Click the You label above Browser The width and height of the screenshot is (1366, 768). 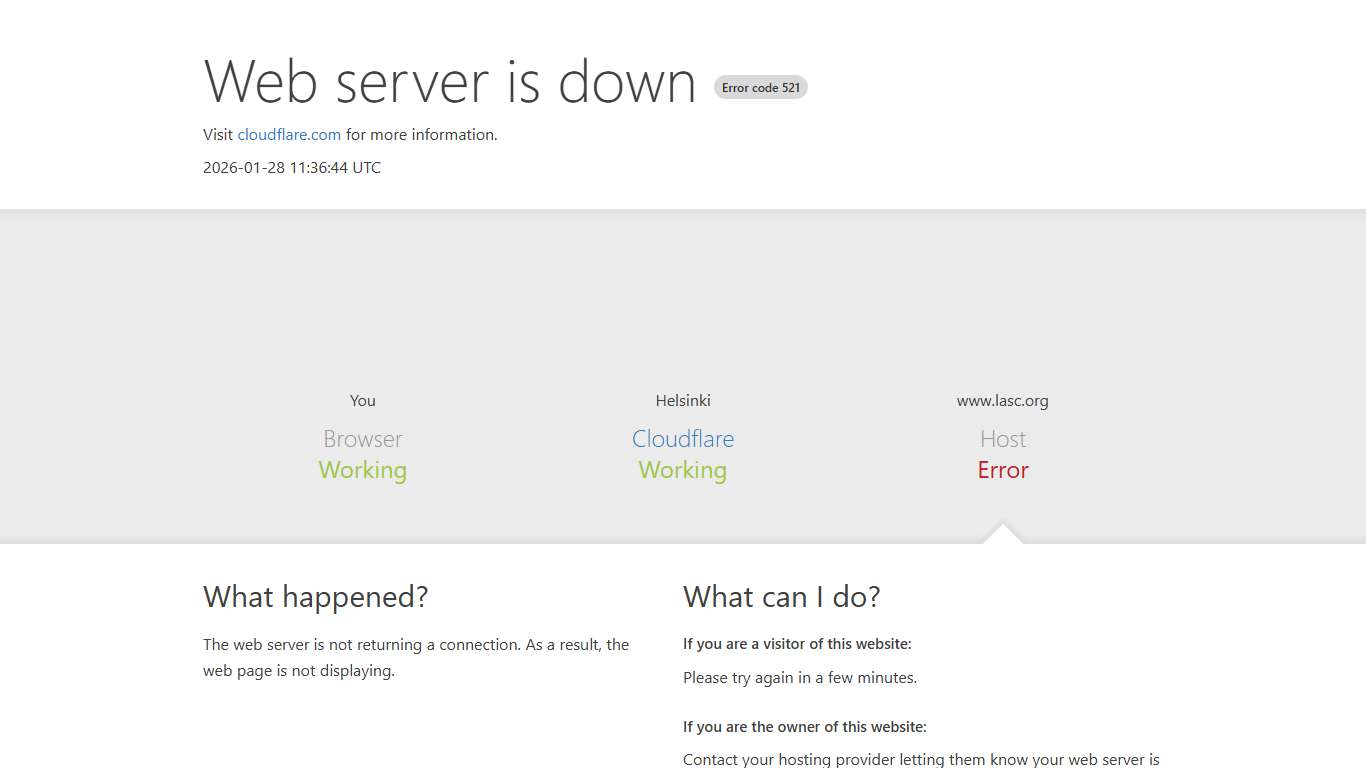point(362,400)
